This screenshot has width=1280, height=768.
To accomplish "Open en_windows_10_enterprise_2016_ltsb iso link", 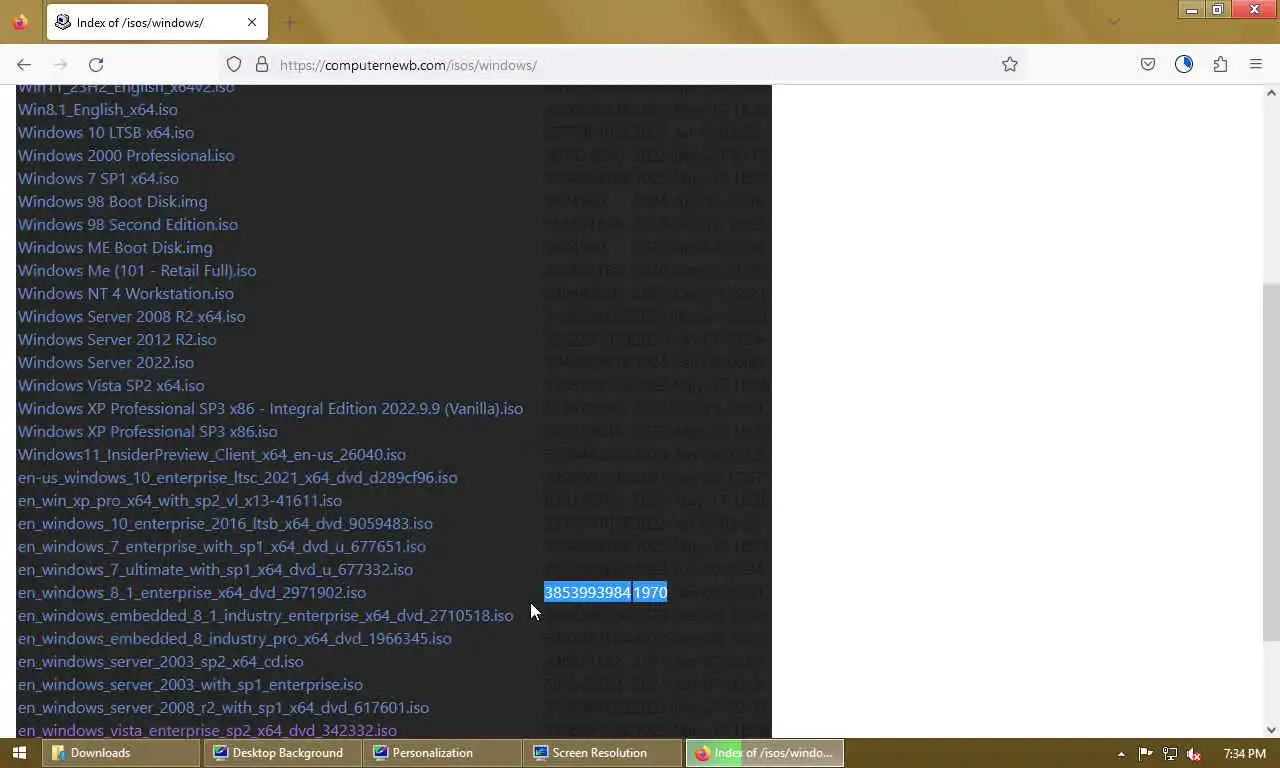I will [225, 523].
